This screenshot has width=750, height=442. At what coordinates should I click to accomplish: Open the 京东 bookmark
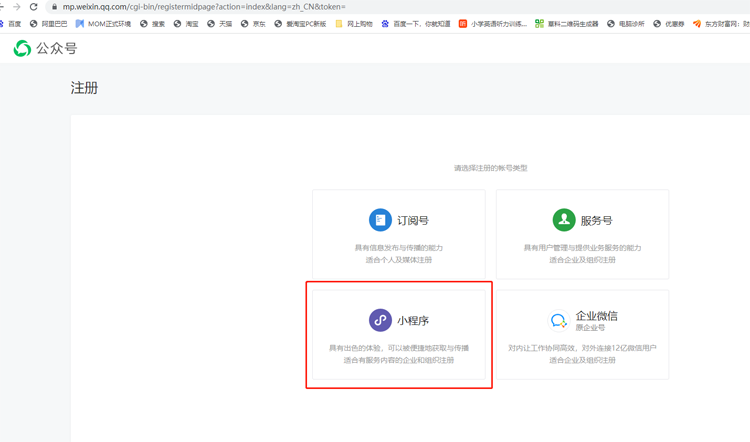[x=253, y=24]
